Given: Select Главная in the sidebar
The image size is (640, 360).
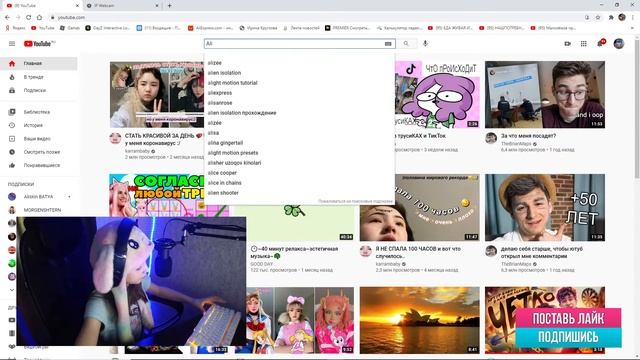Looking at the screenshot, I should tap(39, 64).
